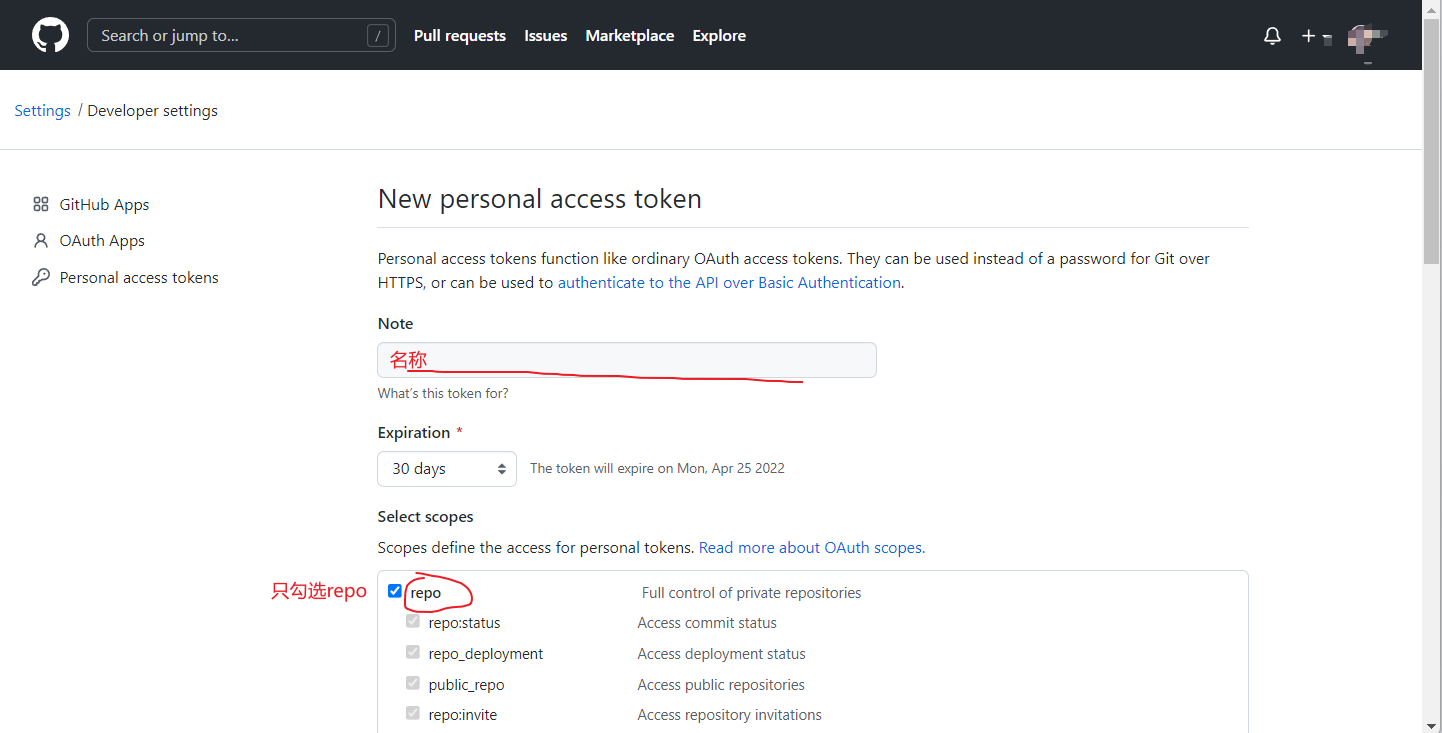Image resolution: width=1442 pixels, height=733 pixels.
Task: Open Issues in the top navigation
Action: (x=546, y=36)
